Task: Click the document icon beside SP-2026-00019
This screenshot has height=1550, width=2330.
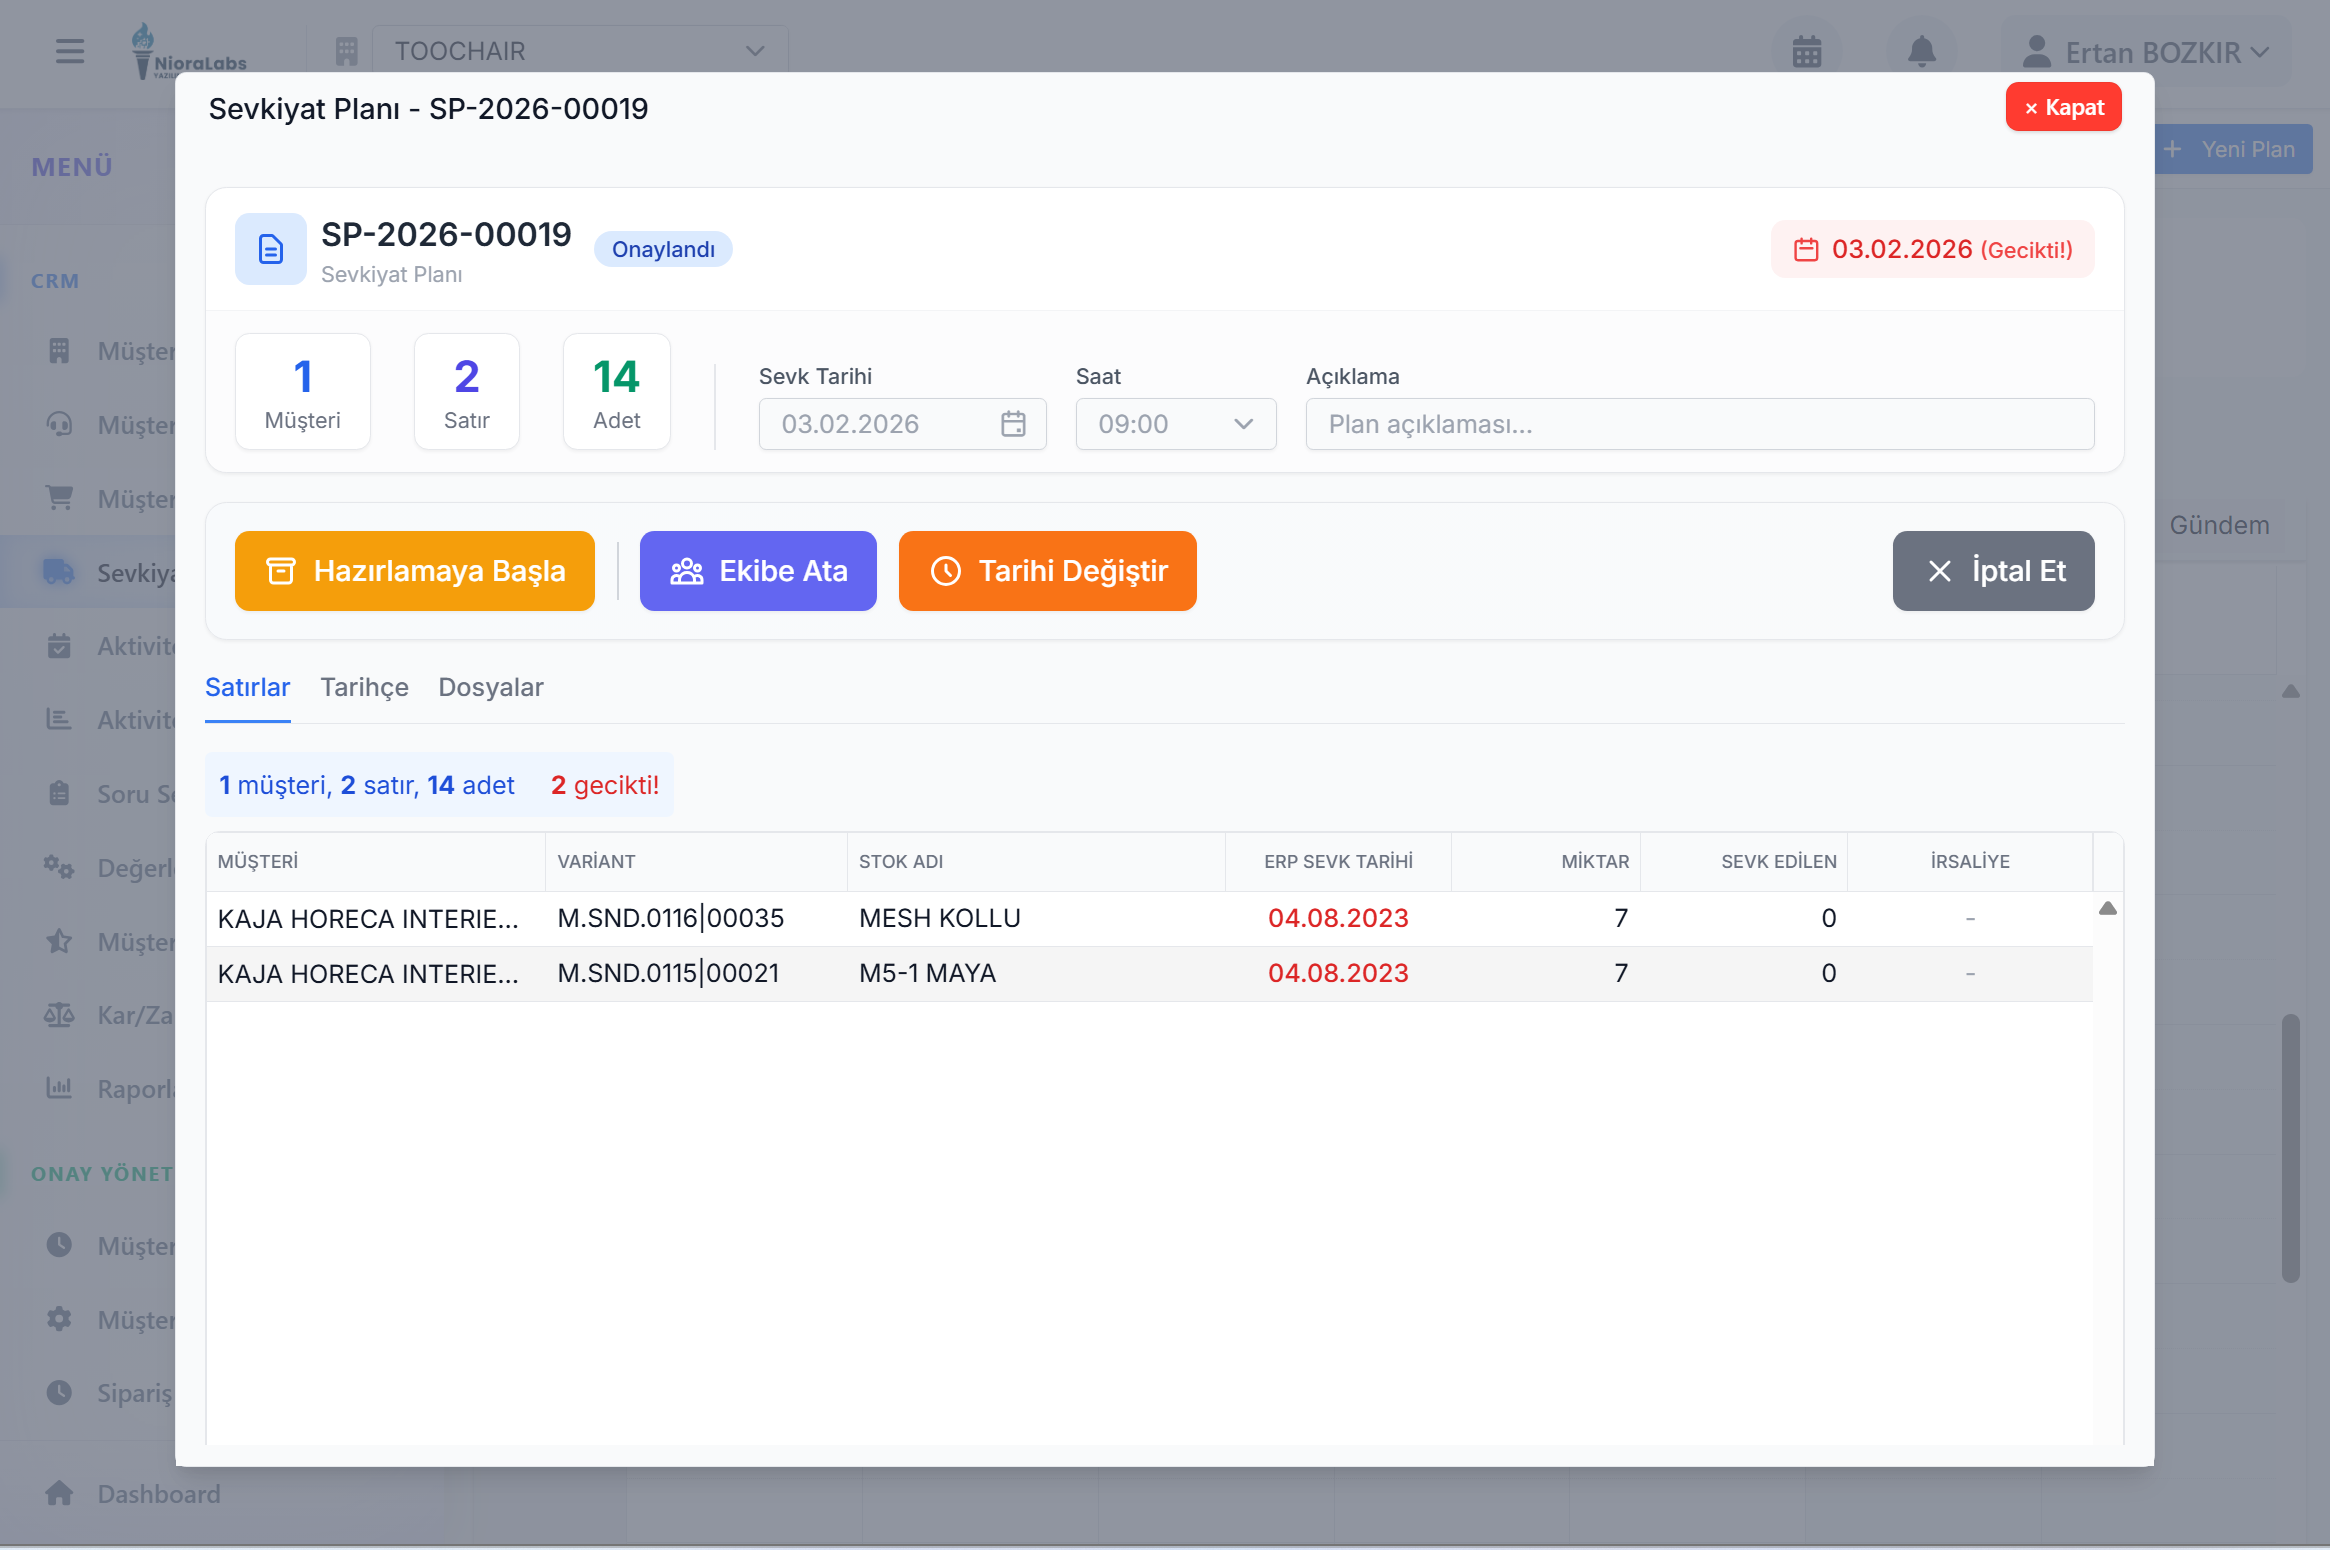Action: tap(270, 249)
